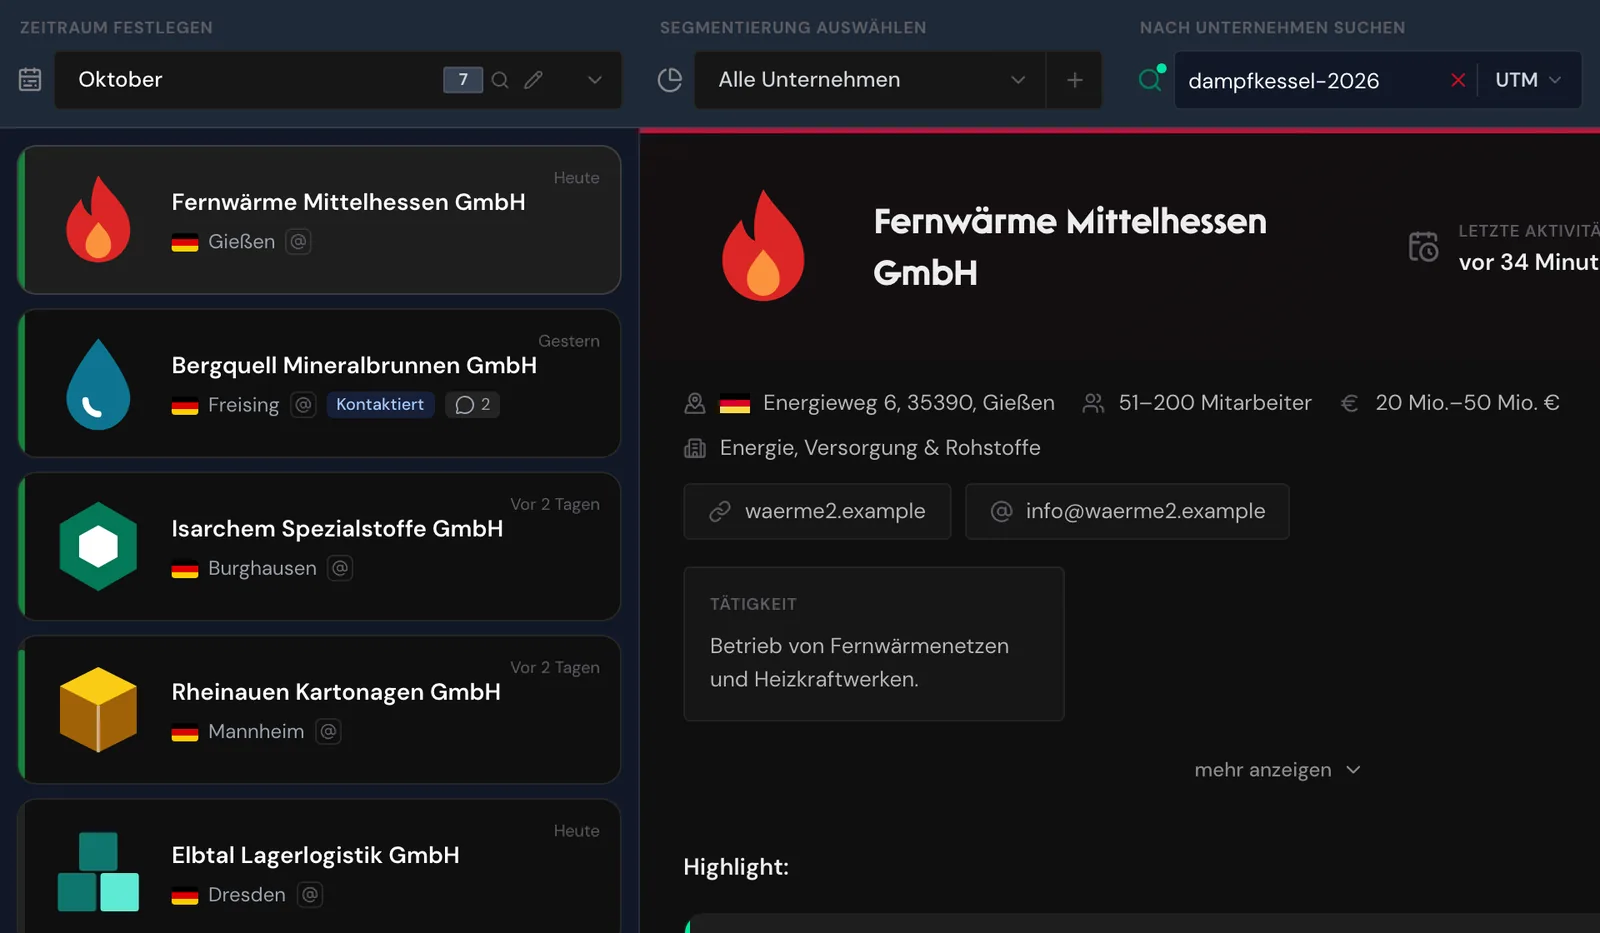Open the UTM filter dropdown
The image size is (1600, 933).
point(1528,80)
